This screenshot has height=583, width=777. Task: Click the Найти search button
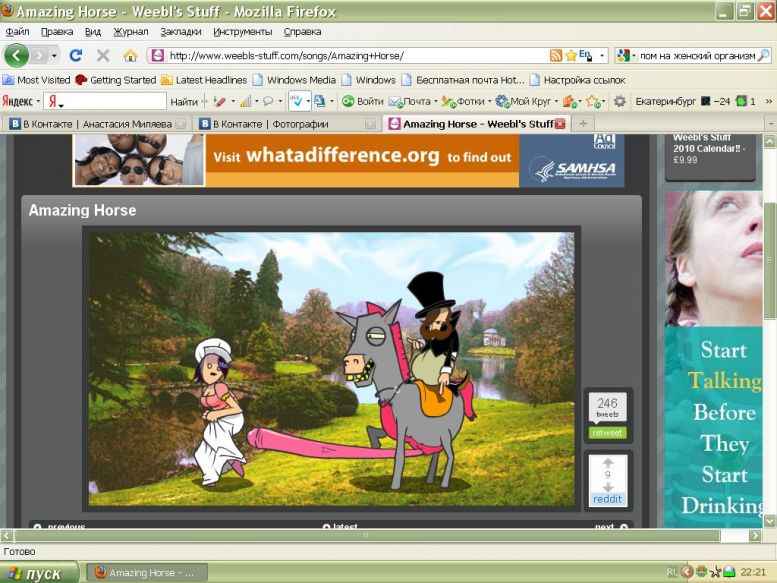[184, 102]
